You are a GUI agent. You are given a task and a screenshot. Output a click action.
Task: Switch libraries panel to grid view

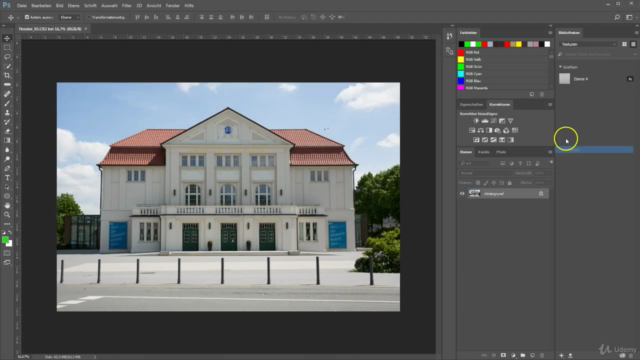pos(624,44)
